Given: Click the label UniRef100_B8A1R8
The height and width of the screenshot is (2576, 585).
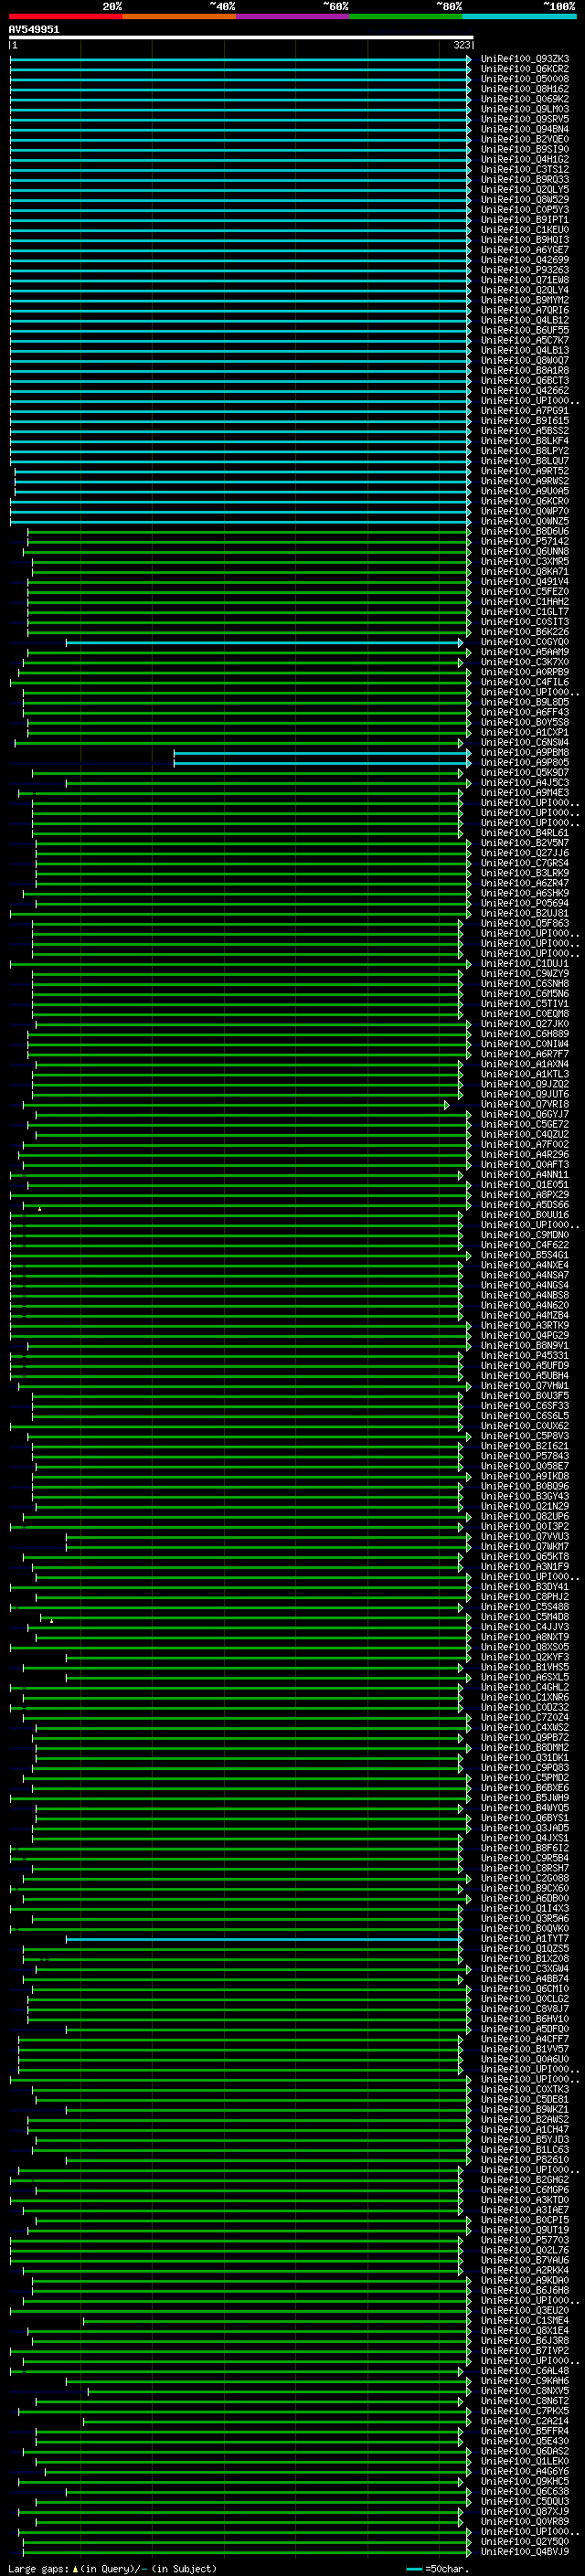Looking at the screenshot, I should click(x=525, y=371).
